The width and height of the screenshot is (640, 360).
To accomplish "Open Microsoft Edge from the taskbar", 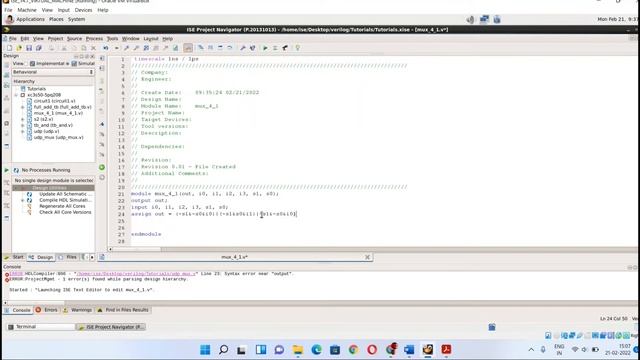I will pos(316,349).
